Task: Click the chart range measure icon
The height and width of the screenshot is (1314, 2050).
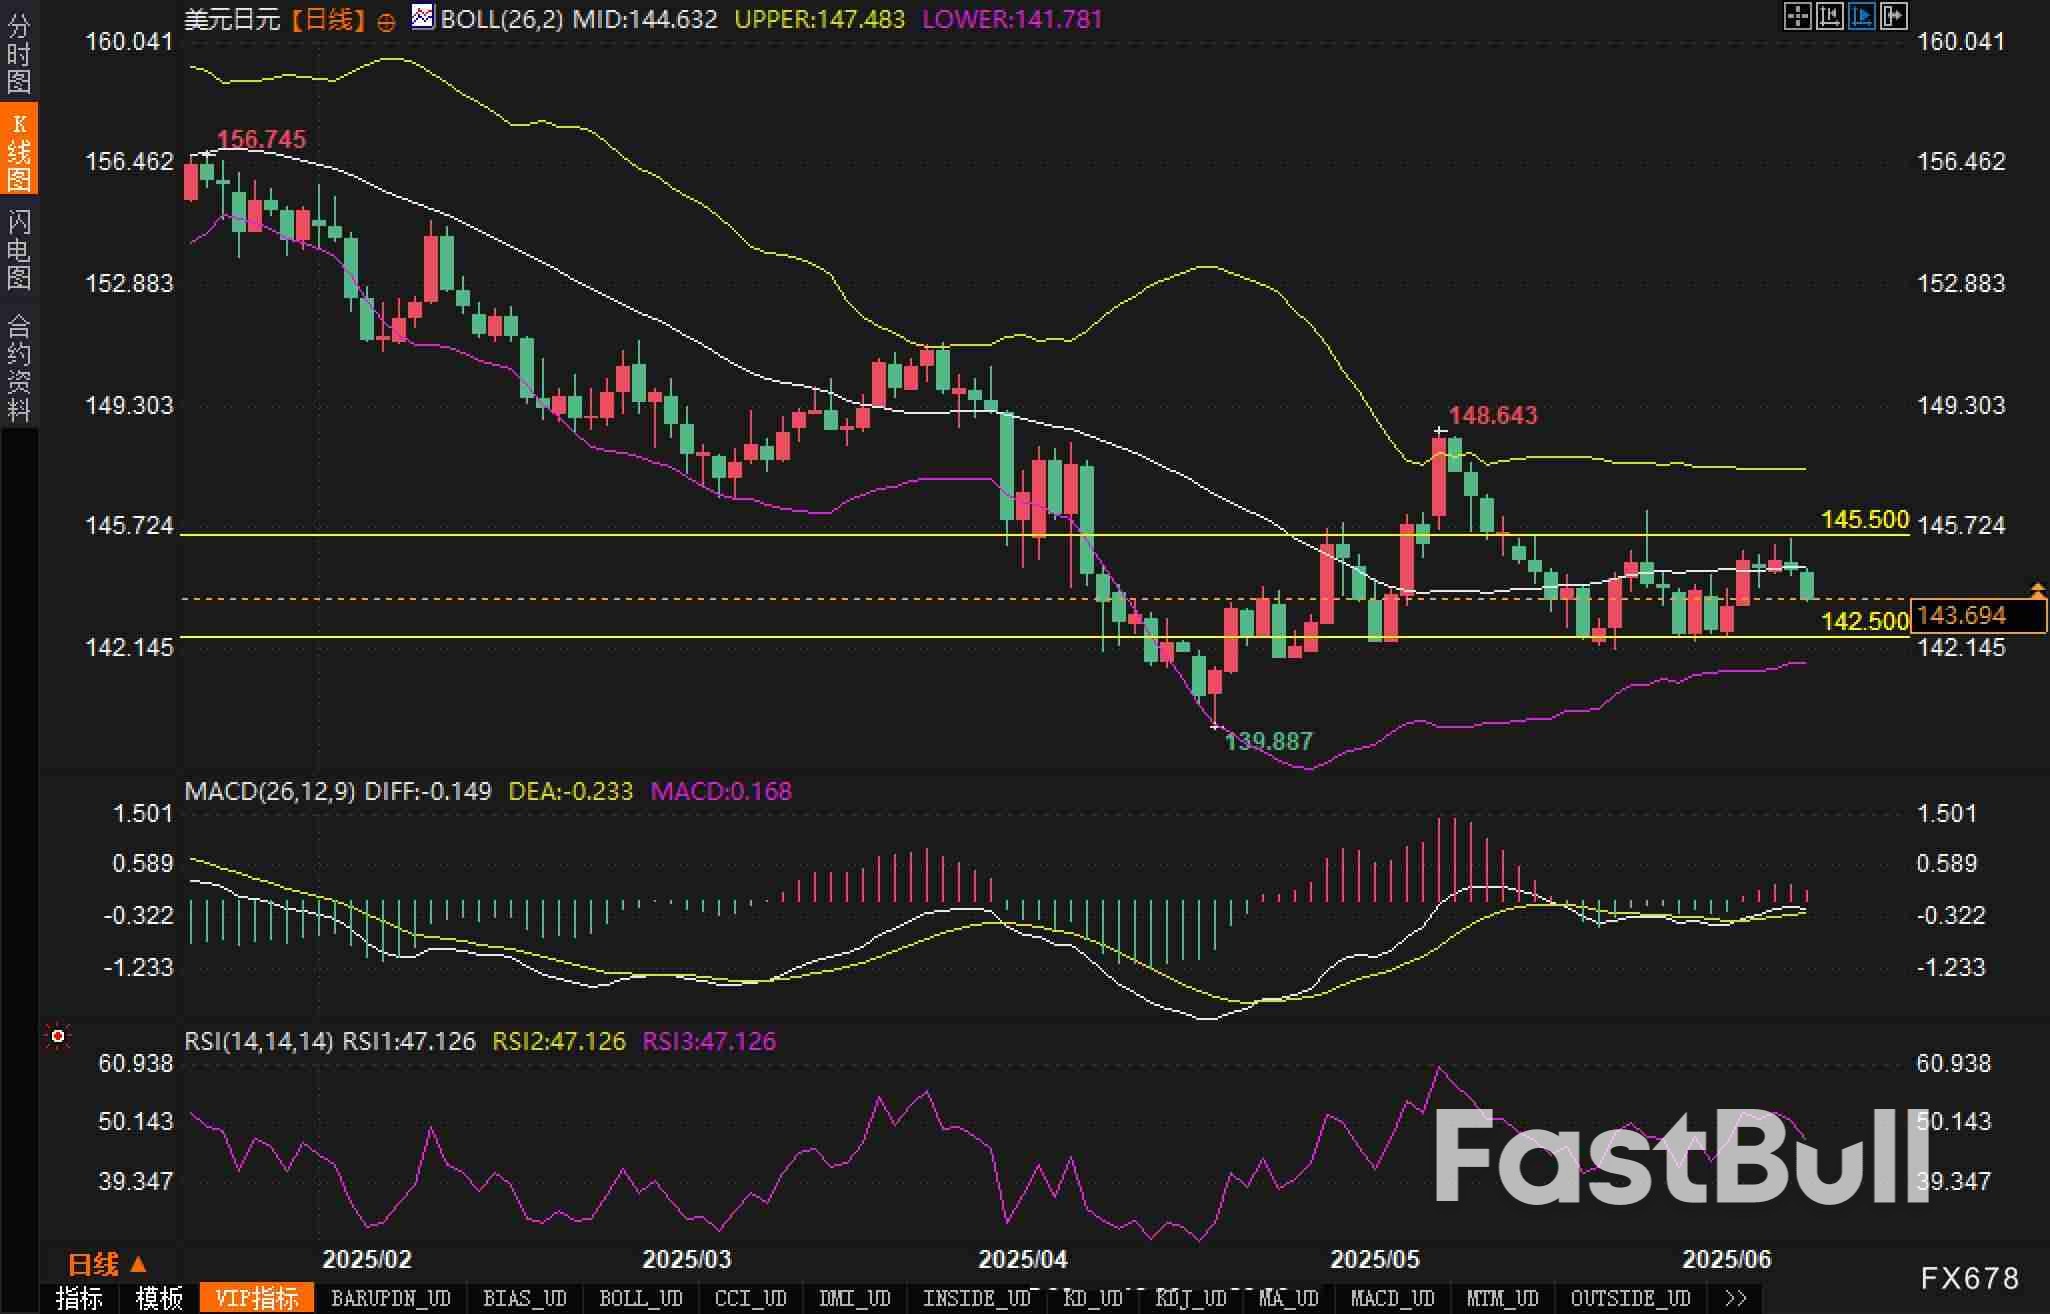Action: 1829,16
